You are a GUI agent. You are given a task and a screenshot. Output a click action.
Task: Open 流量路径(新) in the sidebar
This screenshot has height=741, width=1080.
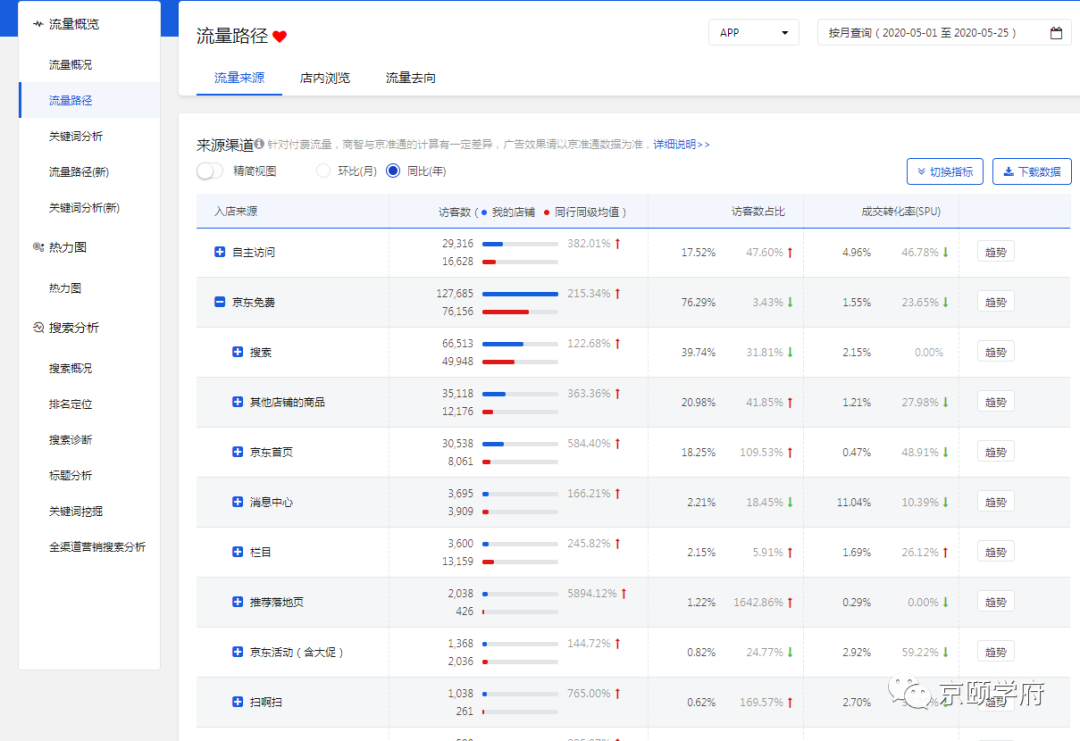[79, 172]
